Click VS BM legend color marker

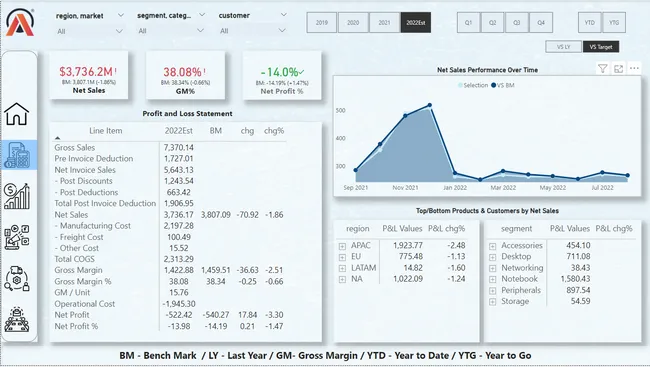(x=493, y=85)
